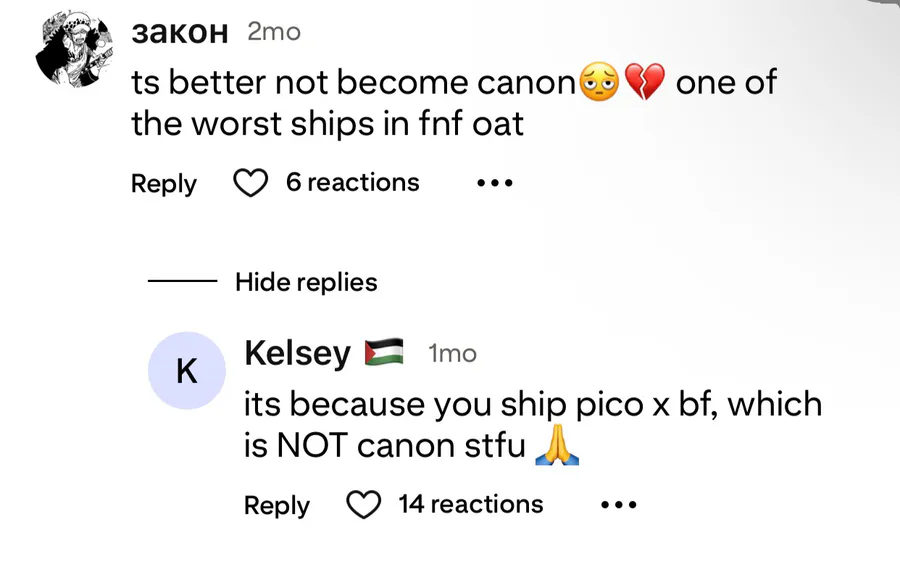The width and height of the screenshot is (900, 585).
Task: Click the 2mo timestamp on закон's comment
Action: tap(273, 32)
